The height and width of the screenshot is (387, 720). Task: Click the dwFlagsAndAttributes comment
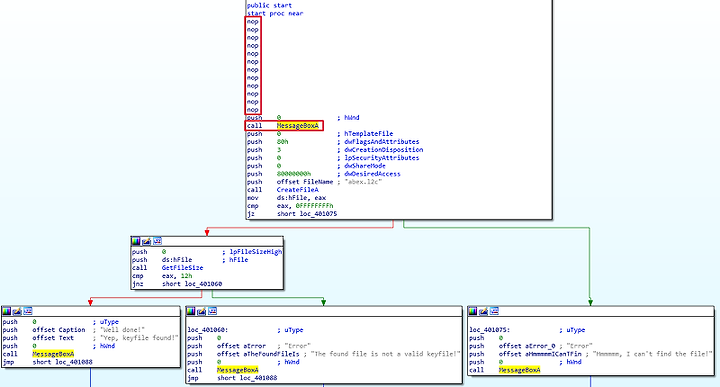382,142
